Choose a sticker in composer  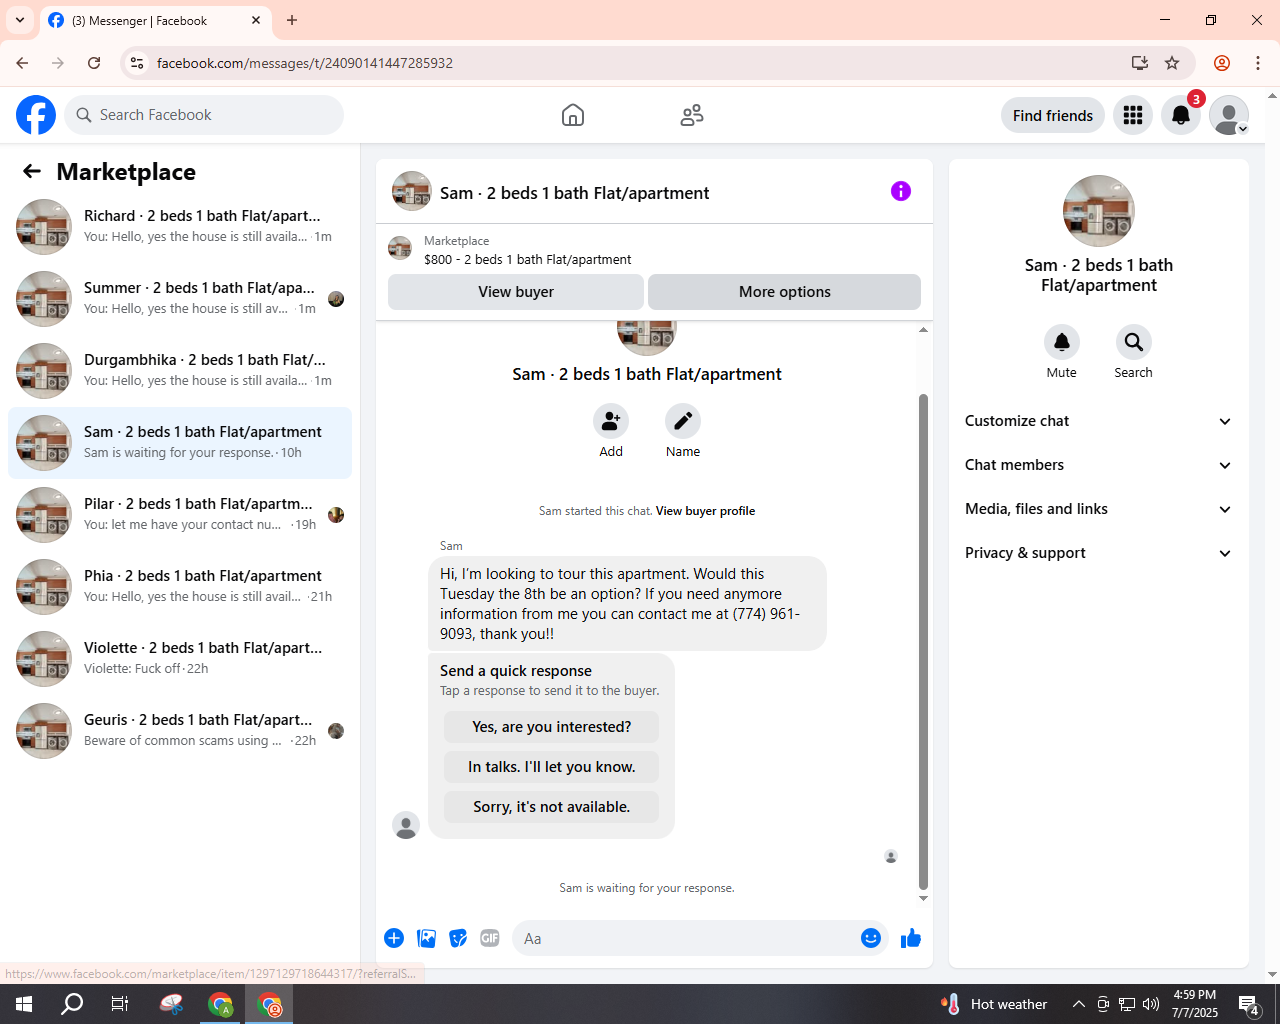coord(458,938)
